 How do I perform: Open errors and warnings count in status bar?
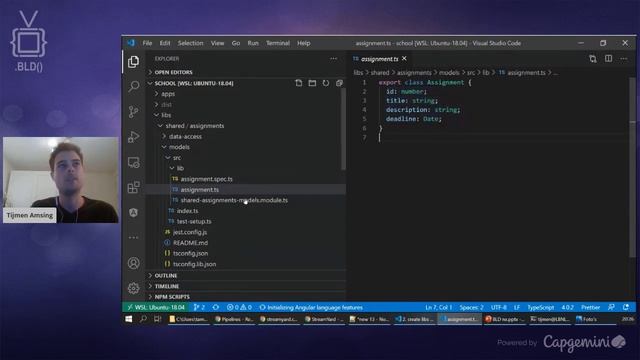point(239,307)
